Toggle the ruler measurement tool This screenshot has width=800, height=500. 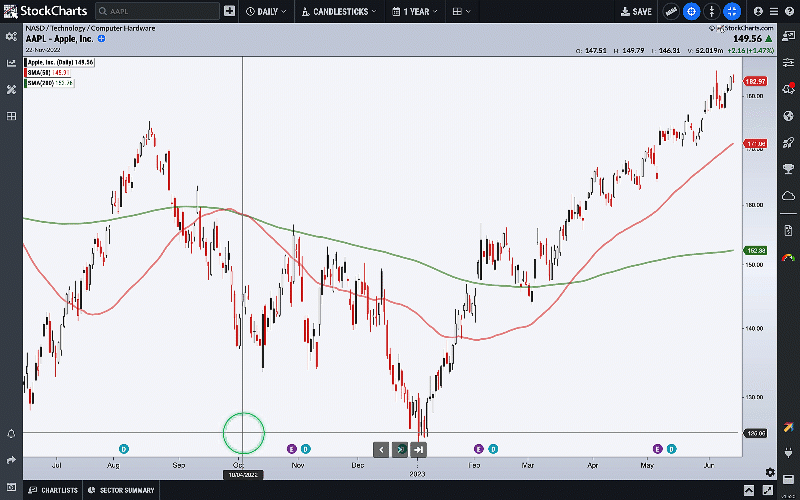(671, 11)
